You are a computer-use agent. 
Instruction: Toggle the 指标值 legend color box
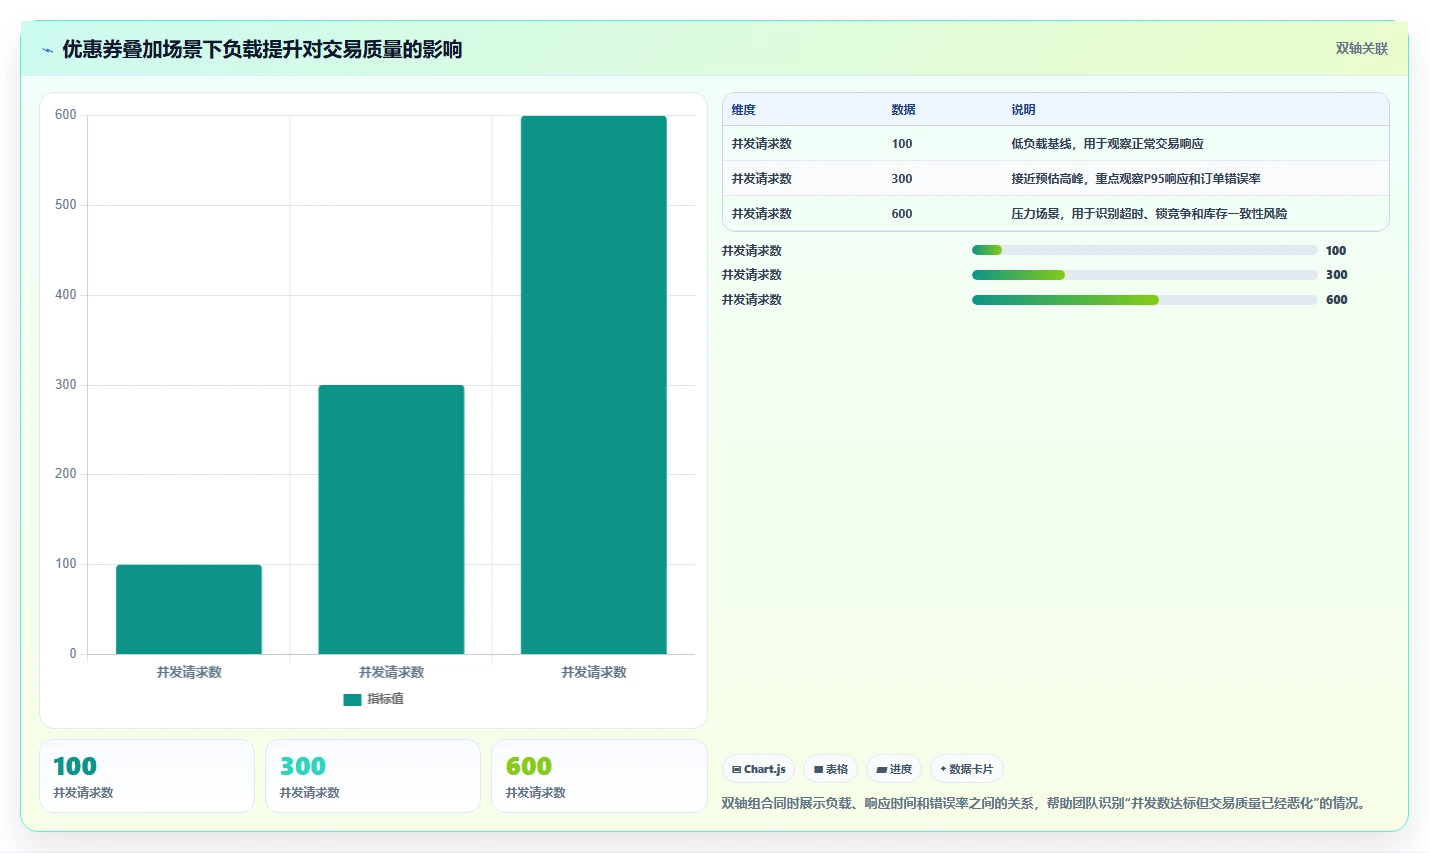click(x=352, y=700)
